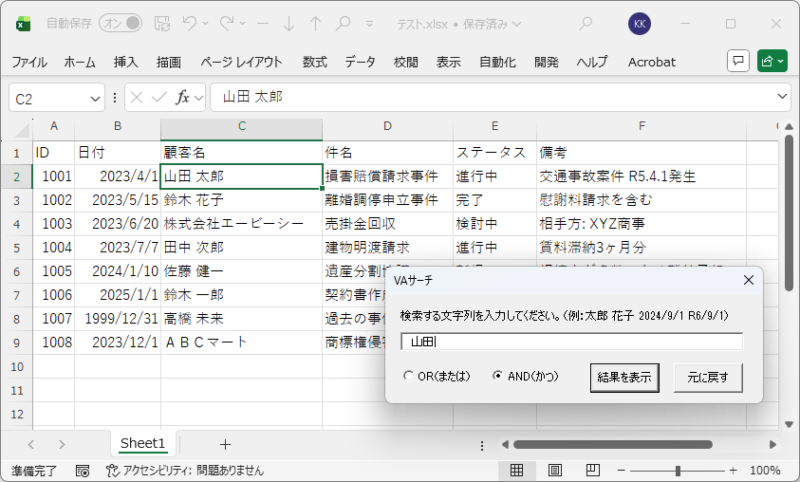Click the zoom slider in status bar
Image resolution: width=800 pixels, height=482 pixels.
point(681,470)
